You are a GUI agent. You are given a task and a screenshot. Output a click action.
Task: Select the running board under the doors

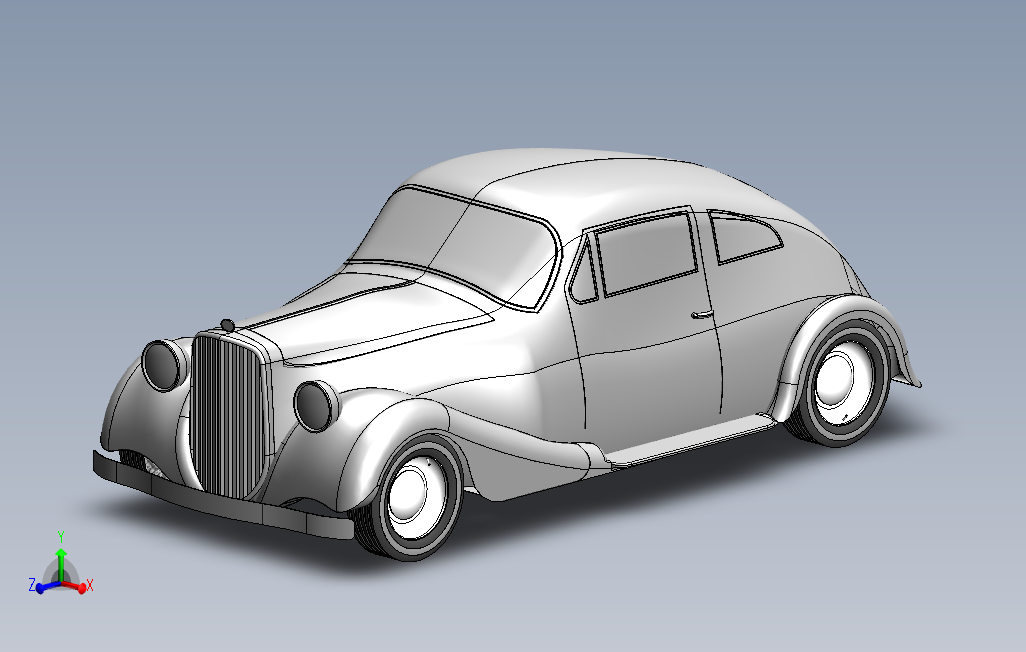[x=690, y=442]
